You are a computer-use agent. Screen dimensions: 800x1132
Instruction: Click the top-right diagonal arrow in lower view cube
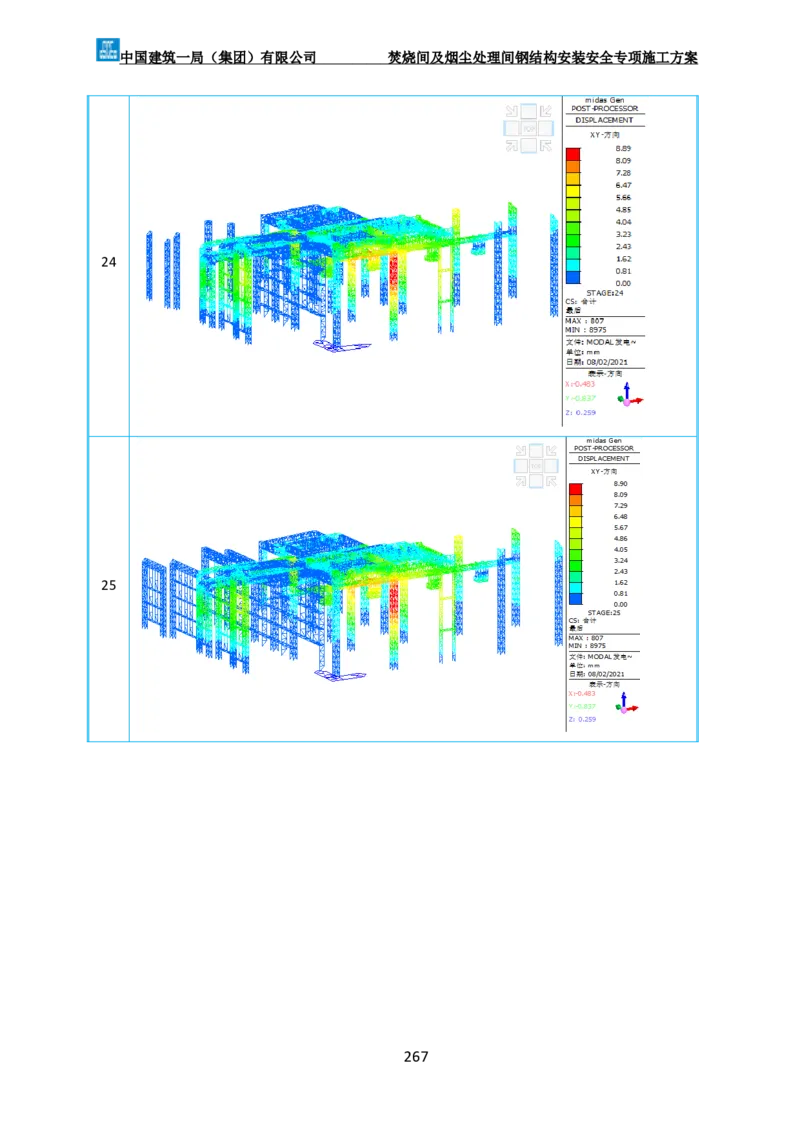point(552,450)
